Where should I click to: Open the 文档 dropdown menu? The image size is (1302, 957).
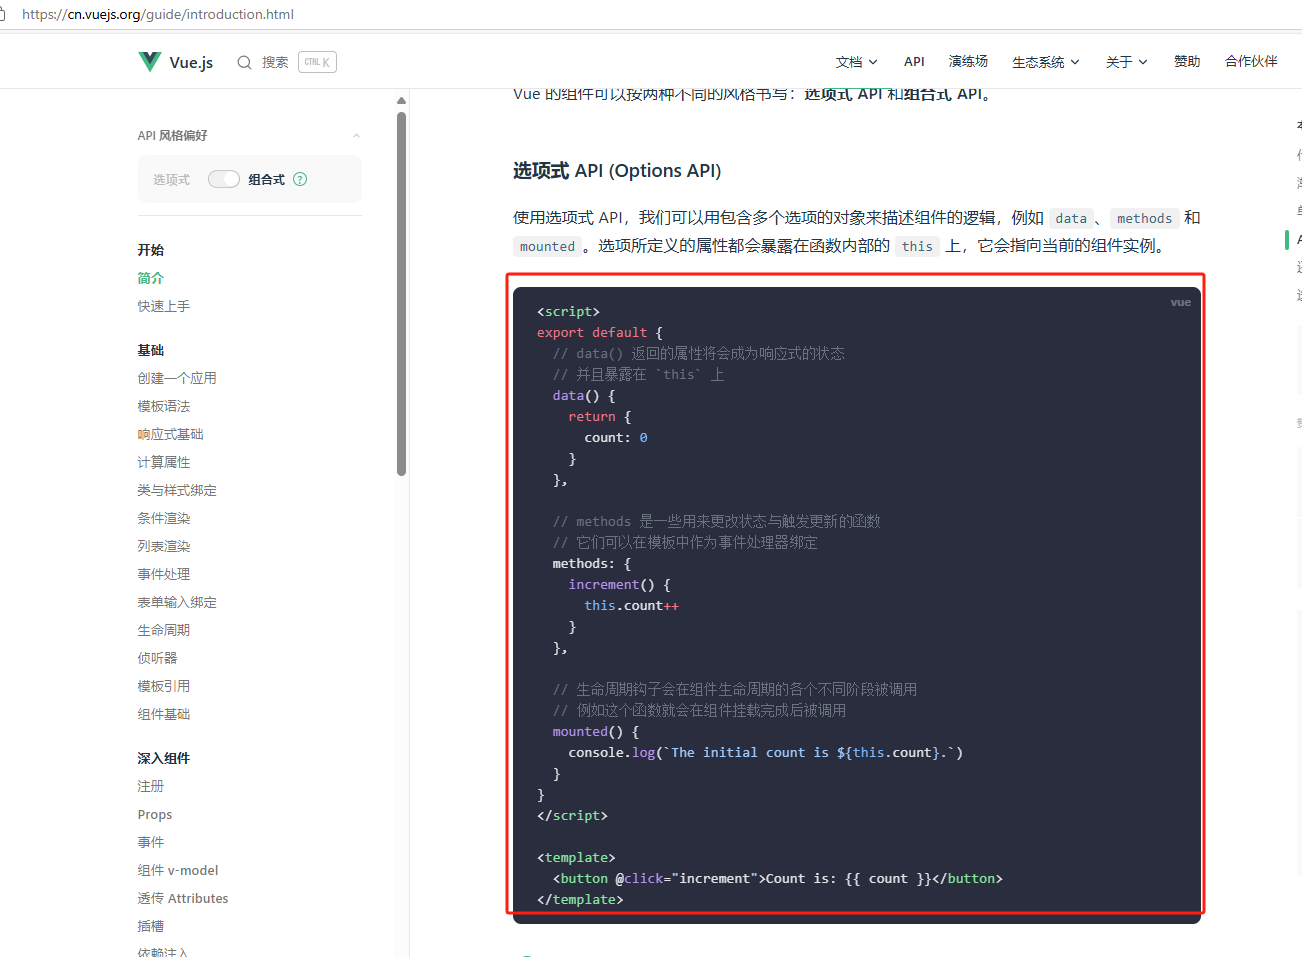(856, 62)
